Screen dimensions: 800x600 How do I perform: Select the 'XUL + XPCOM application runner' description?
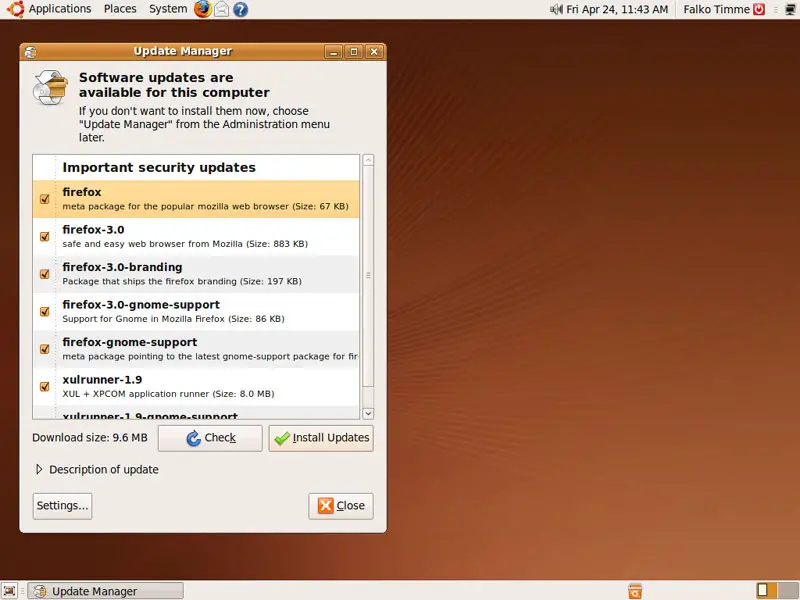click(x=136, y=394)
